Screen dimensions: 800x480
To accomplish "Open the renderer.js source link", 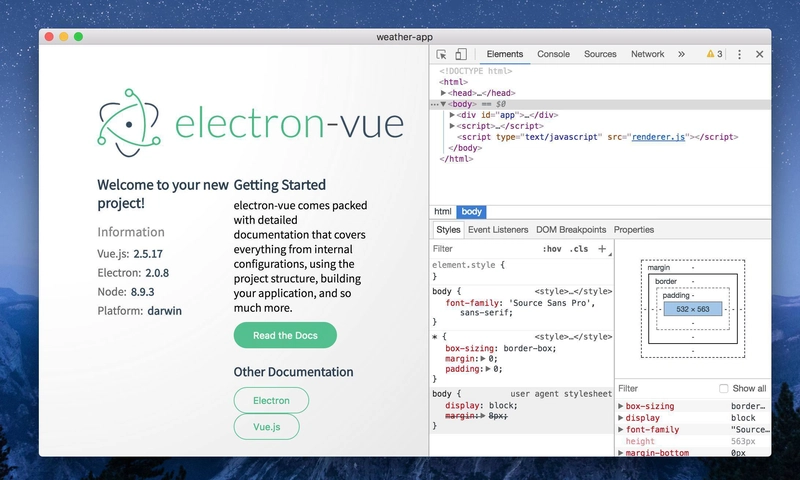I will [x=658, y=137].
